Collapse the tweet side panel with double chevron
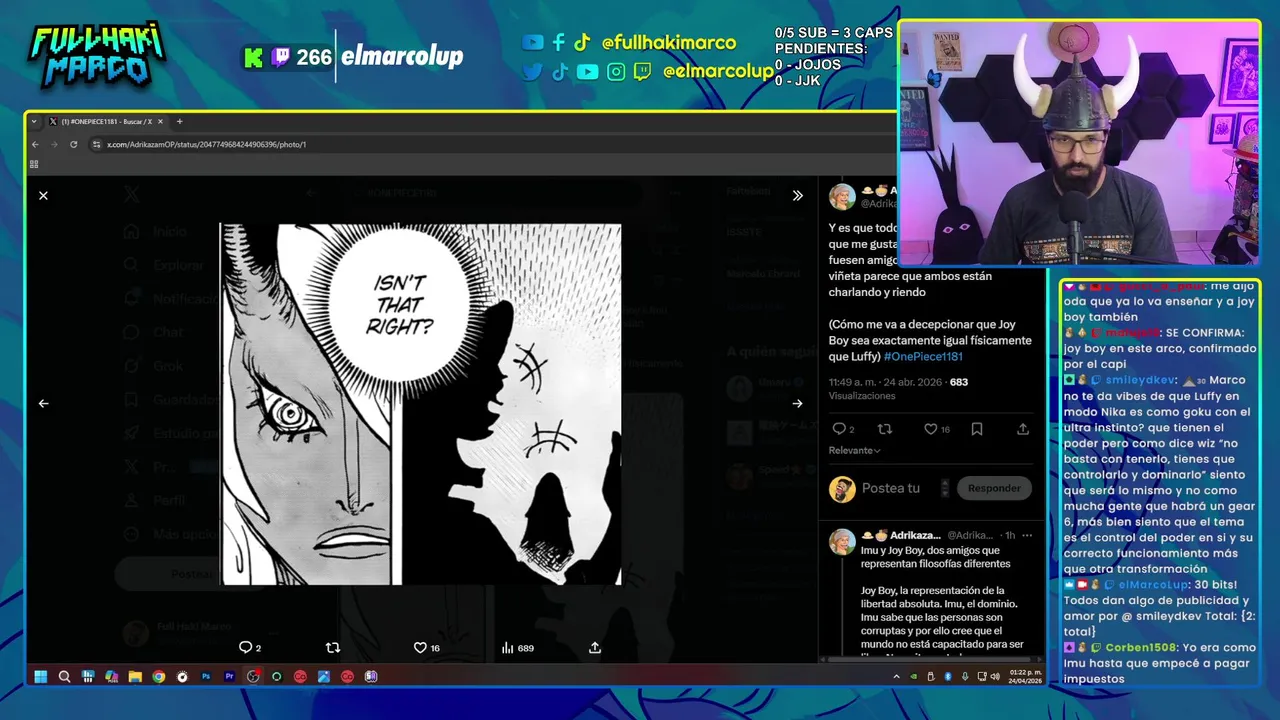Image resolution: width=1280 pixels, height=720 pixels. (797, 196)
